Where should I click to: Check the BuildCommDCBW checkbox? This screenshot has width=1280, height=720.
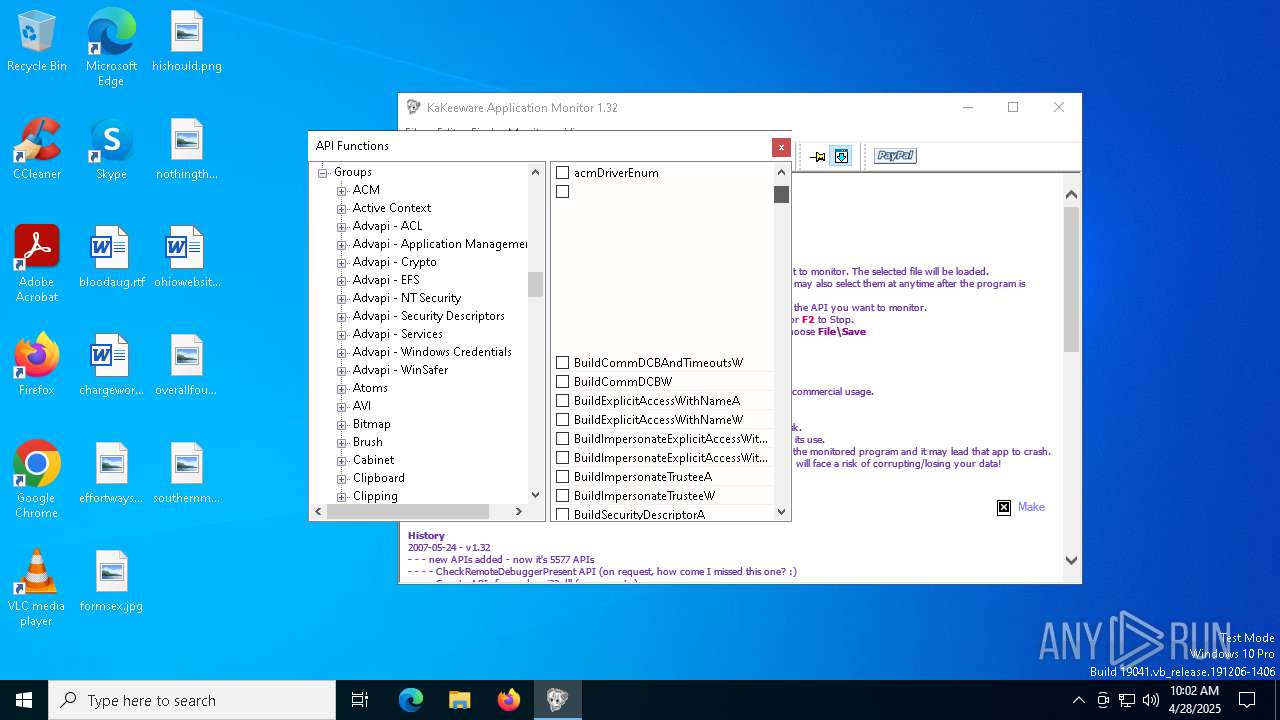562,382
